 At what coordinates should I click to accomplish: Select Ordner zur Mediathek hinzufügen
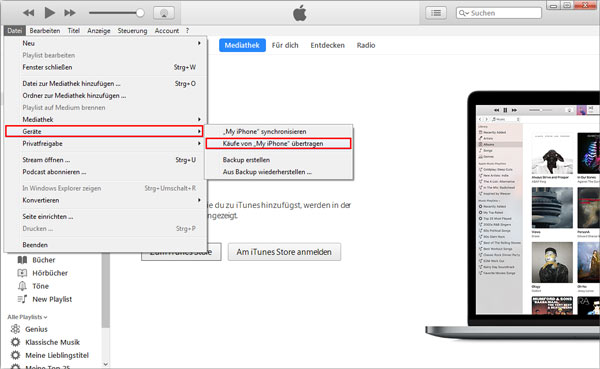[106, 96]
